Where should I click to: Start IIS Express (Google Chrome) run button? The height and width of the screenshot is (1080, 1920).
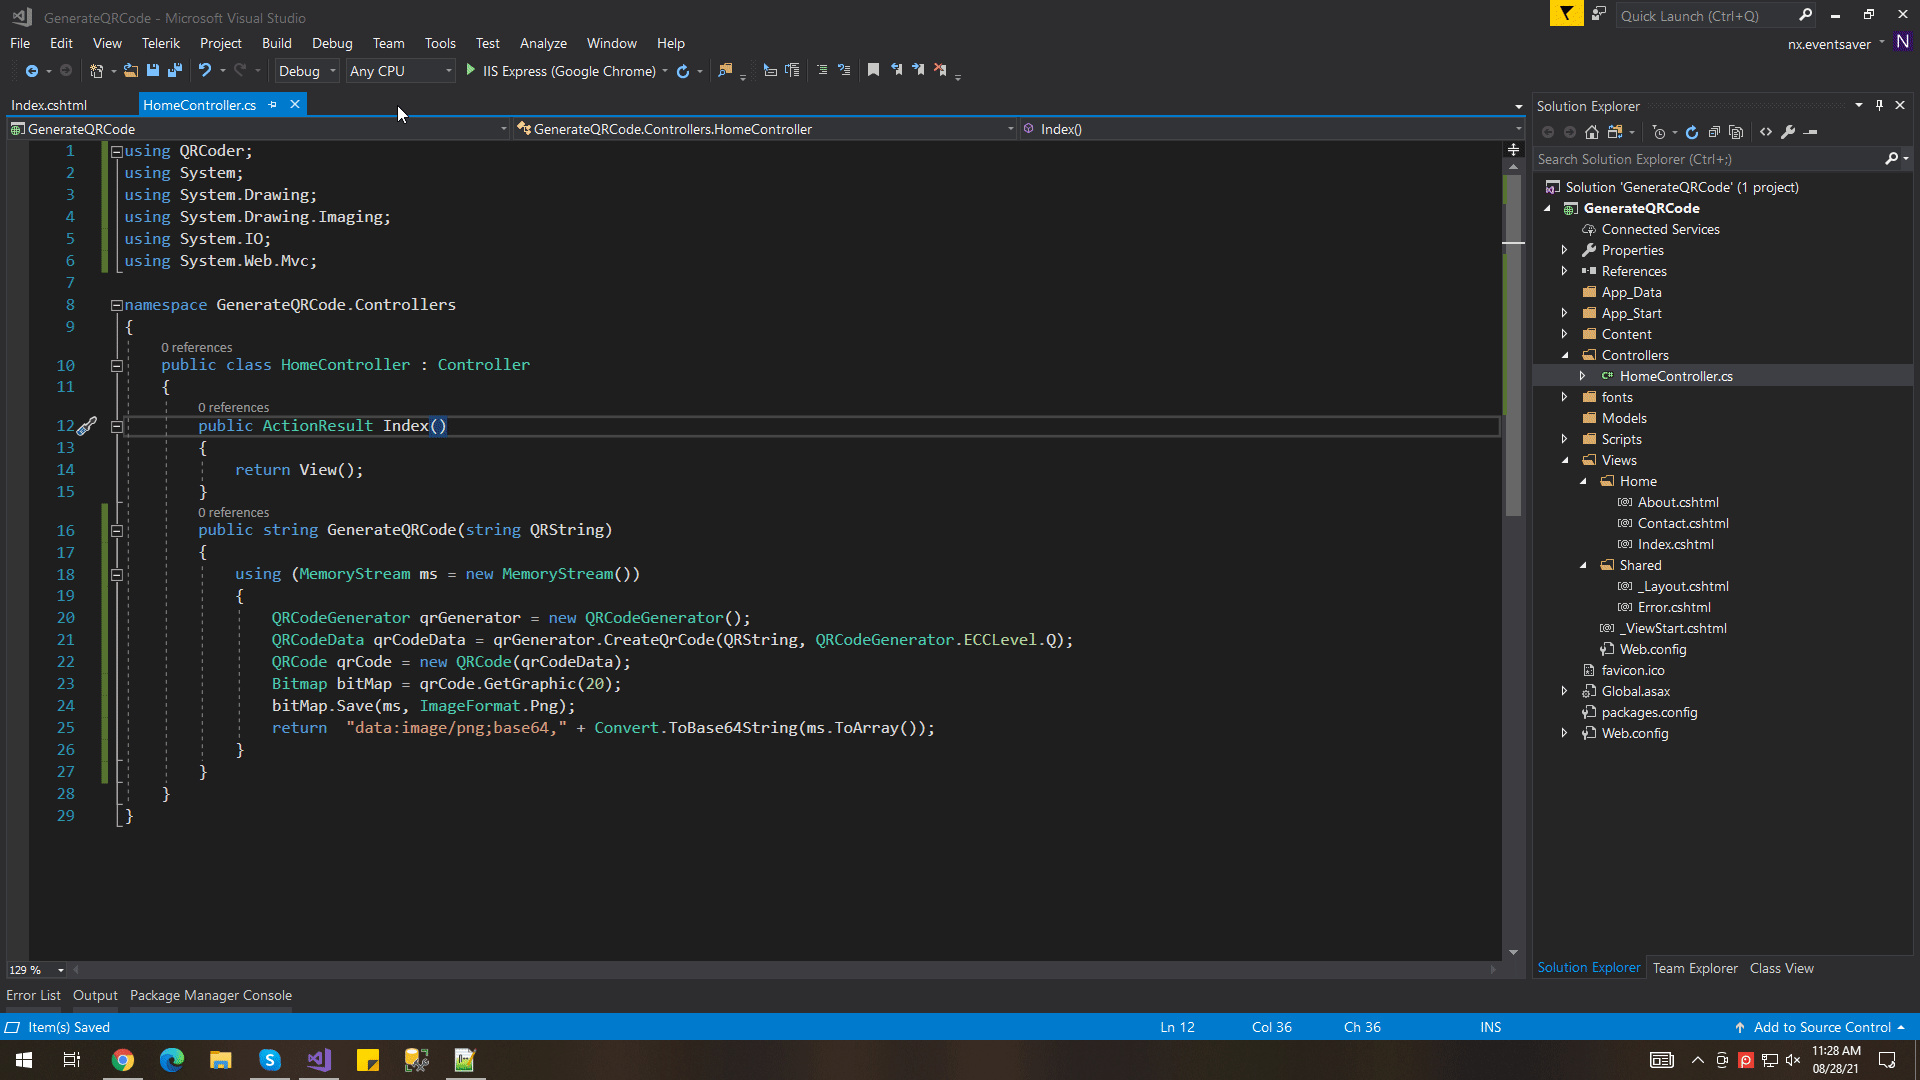pos(470,70)
